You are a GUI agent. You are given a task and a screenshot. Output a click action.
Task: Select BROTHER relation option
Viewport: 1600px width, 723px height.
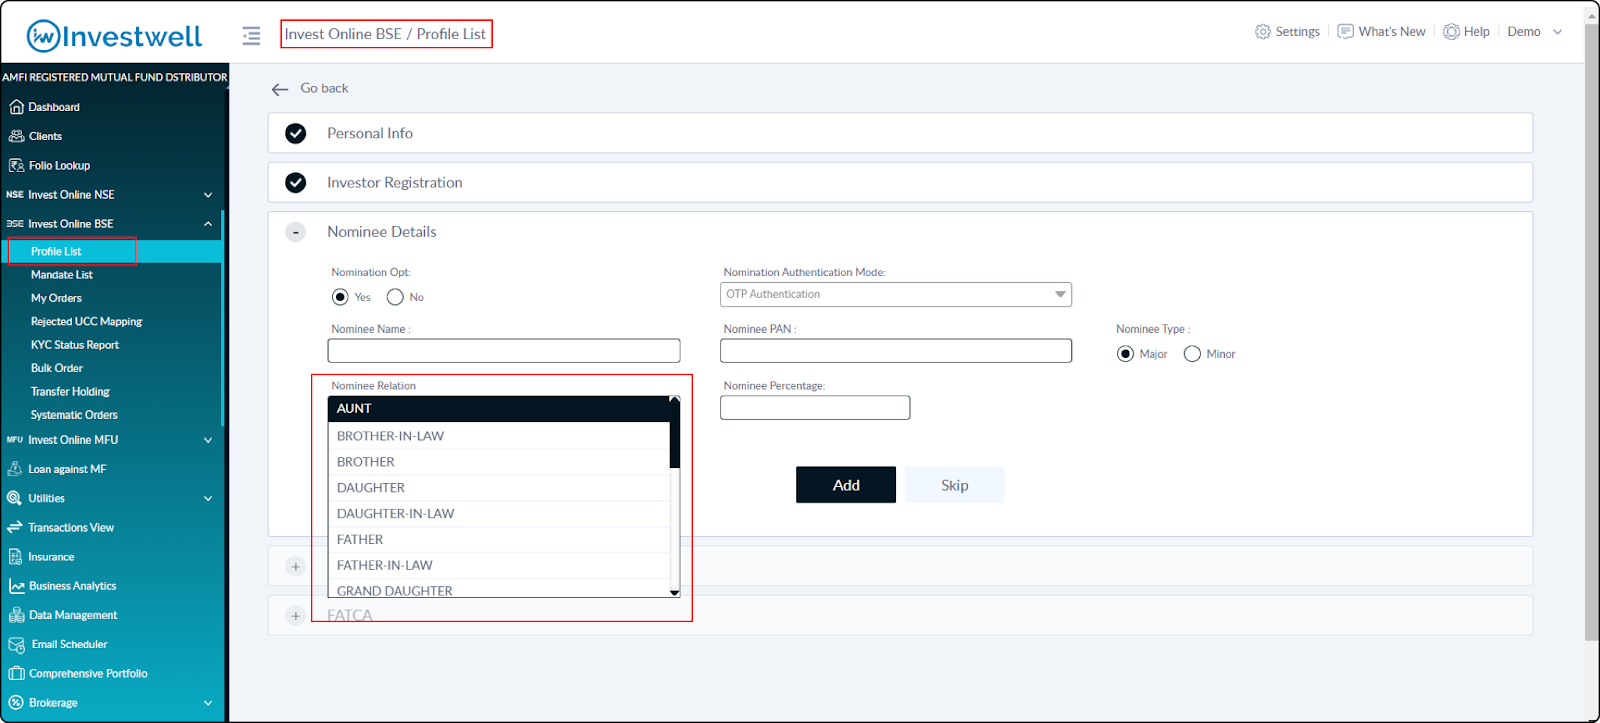point(499,462)
